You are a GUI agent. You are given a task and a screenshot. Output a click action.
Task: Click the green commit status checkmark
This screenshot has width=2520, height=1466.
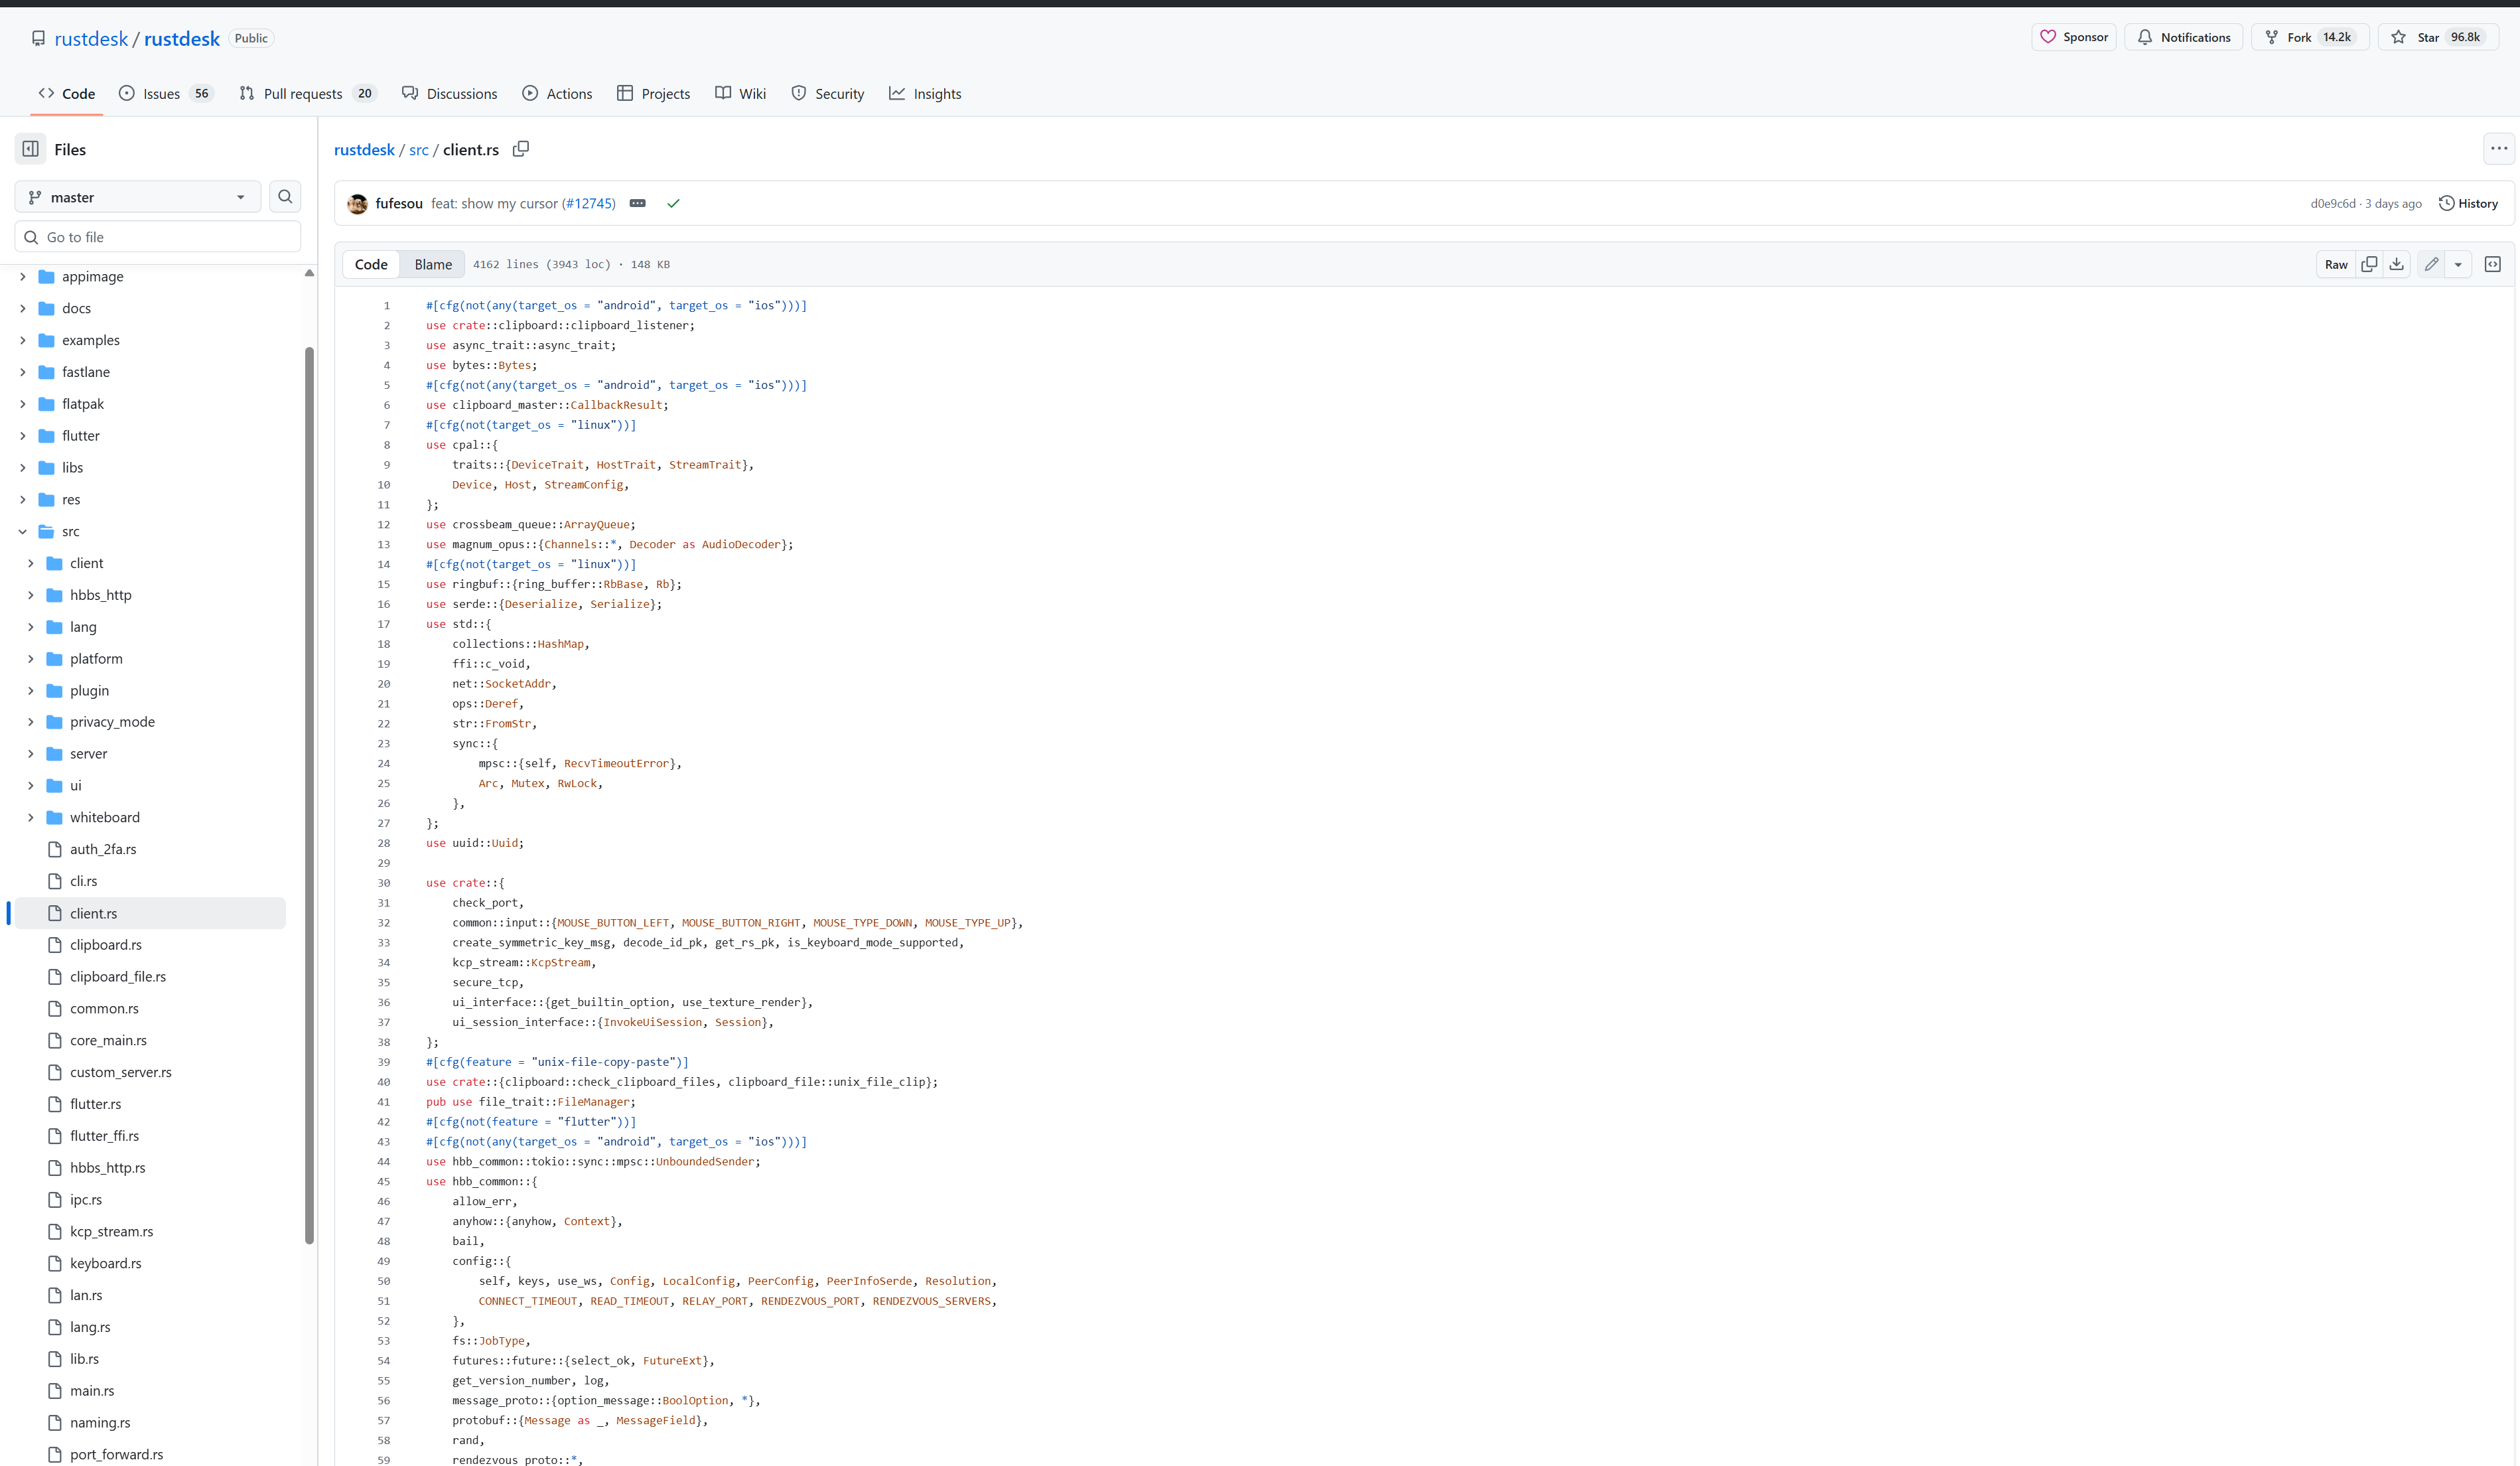pos(673,203)
